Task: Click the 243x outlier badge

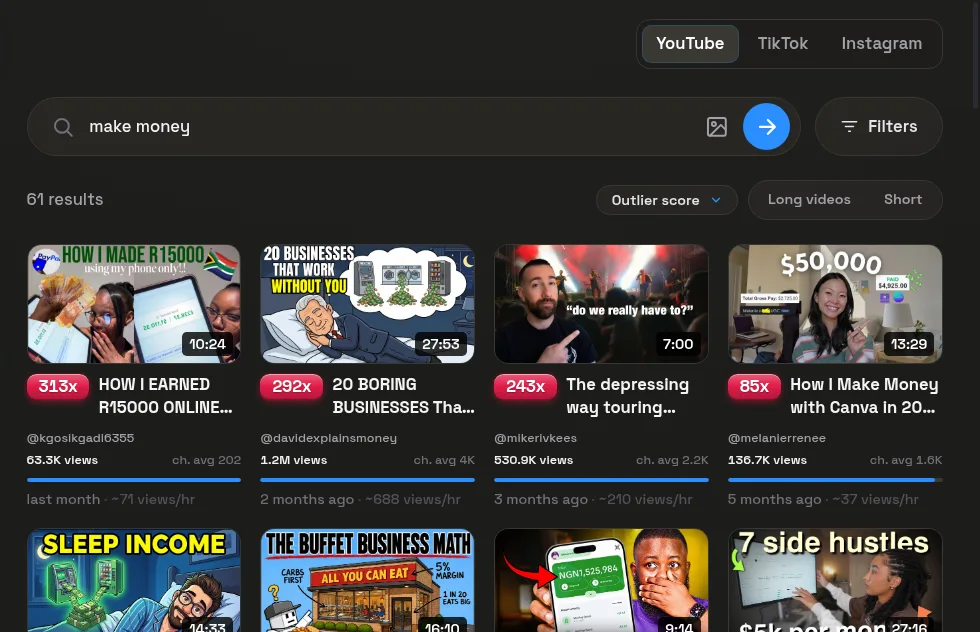Action: [525, 386]
